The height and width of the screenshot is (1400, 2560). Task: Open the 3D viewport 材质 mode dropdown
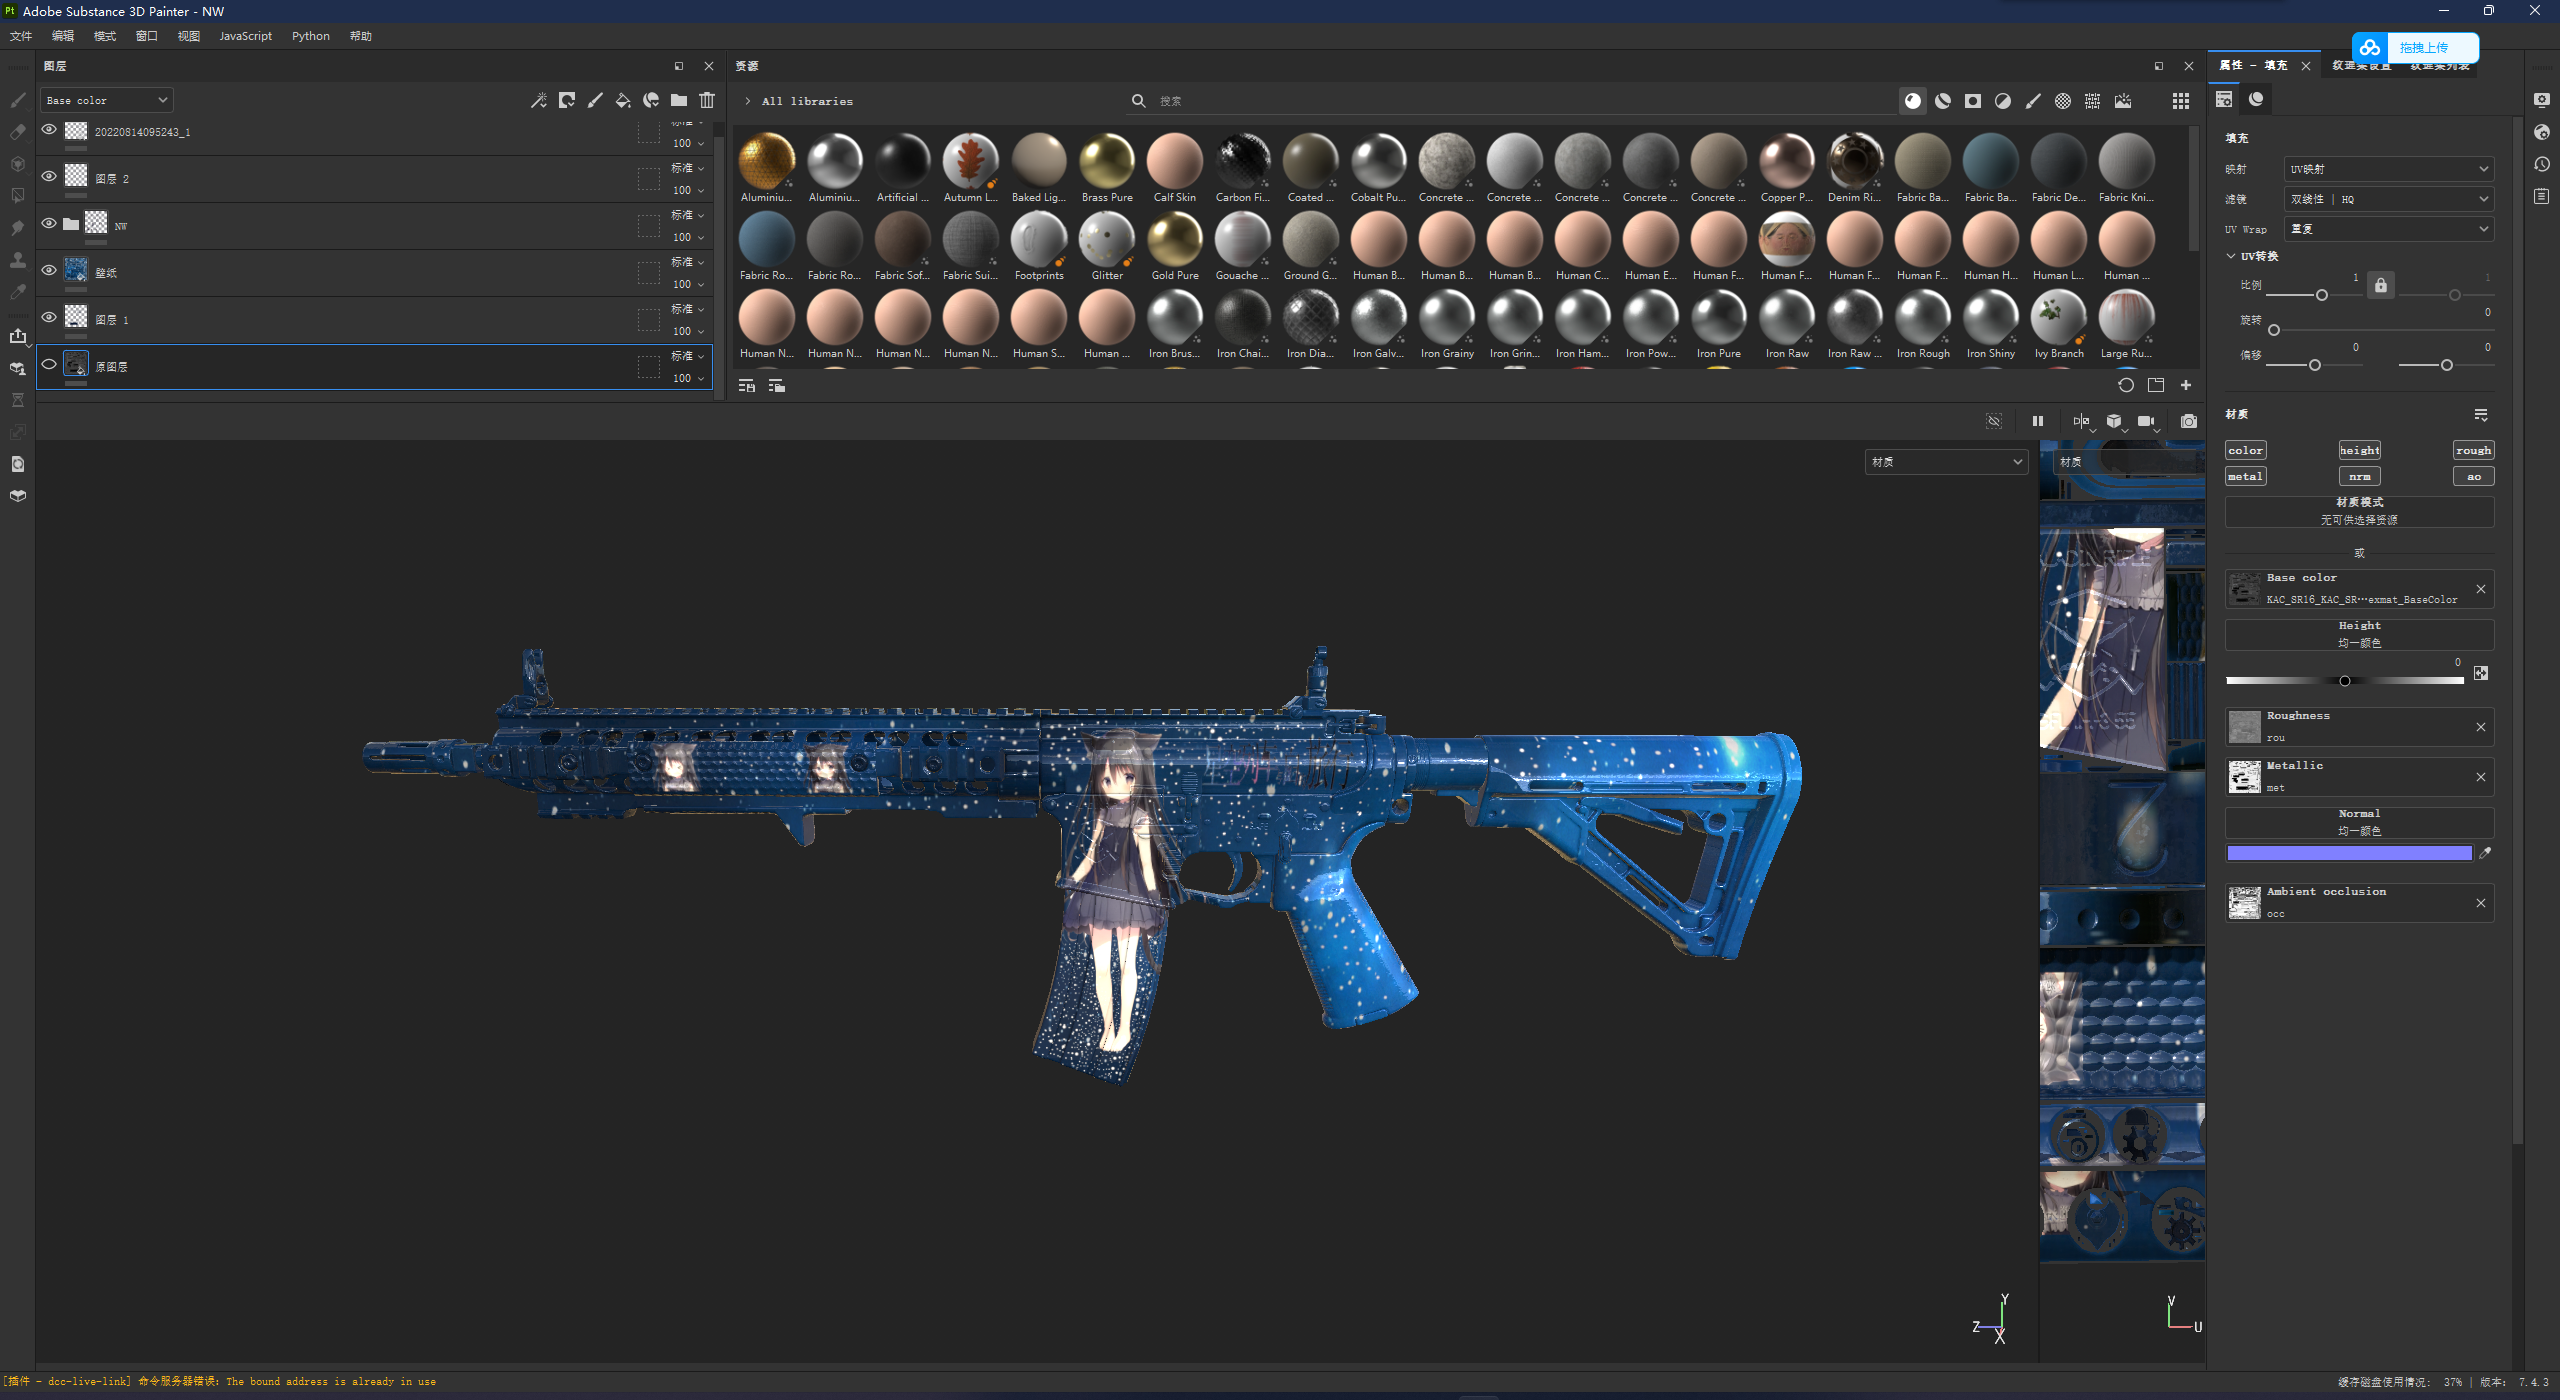[x=1946, y=462]
